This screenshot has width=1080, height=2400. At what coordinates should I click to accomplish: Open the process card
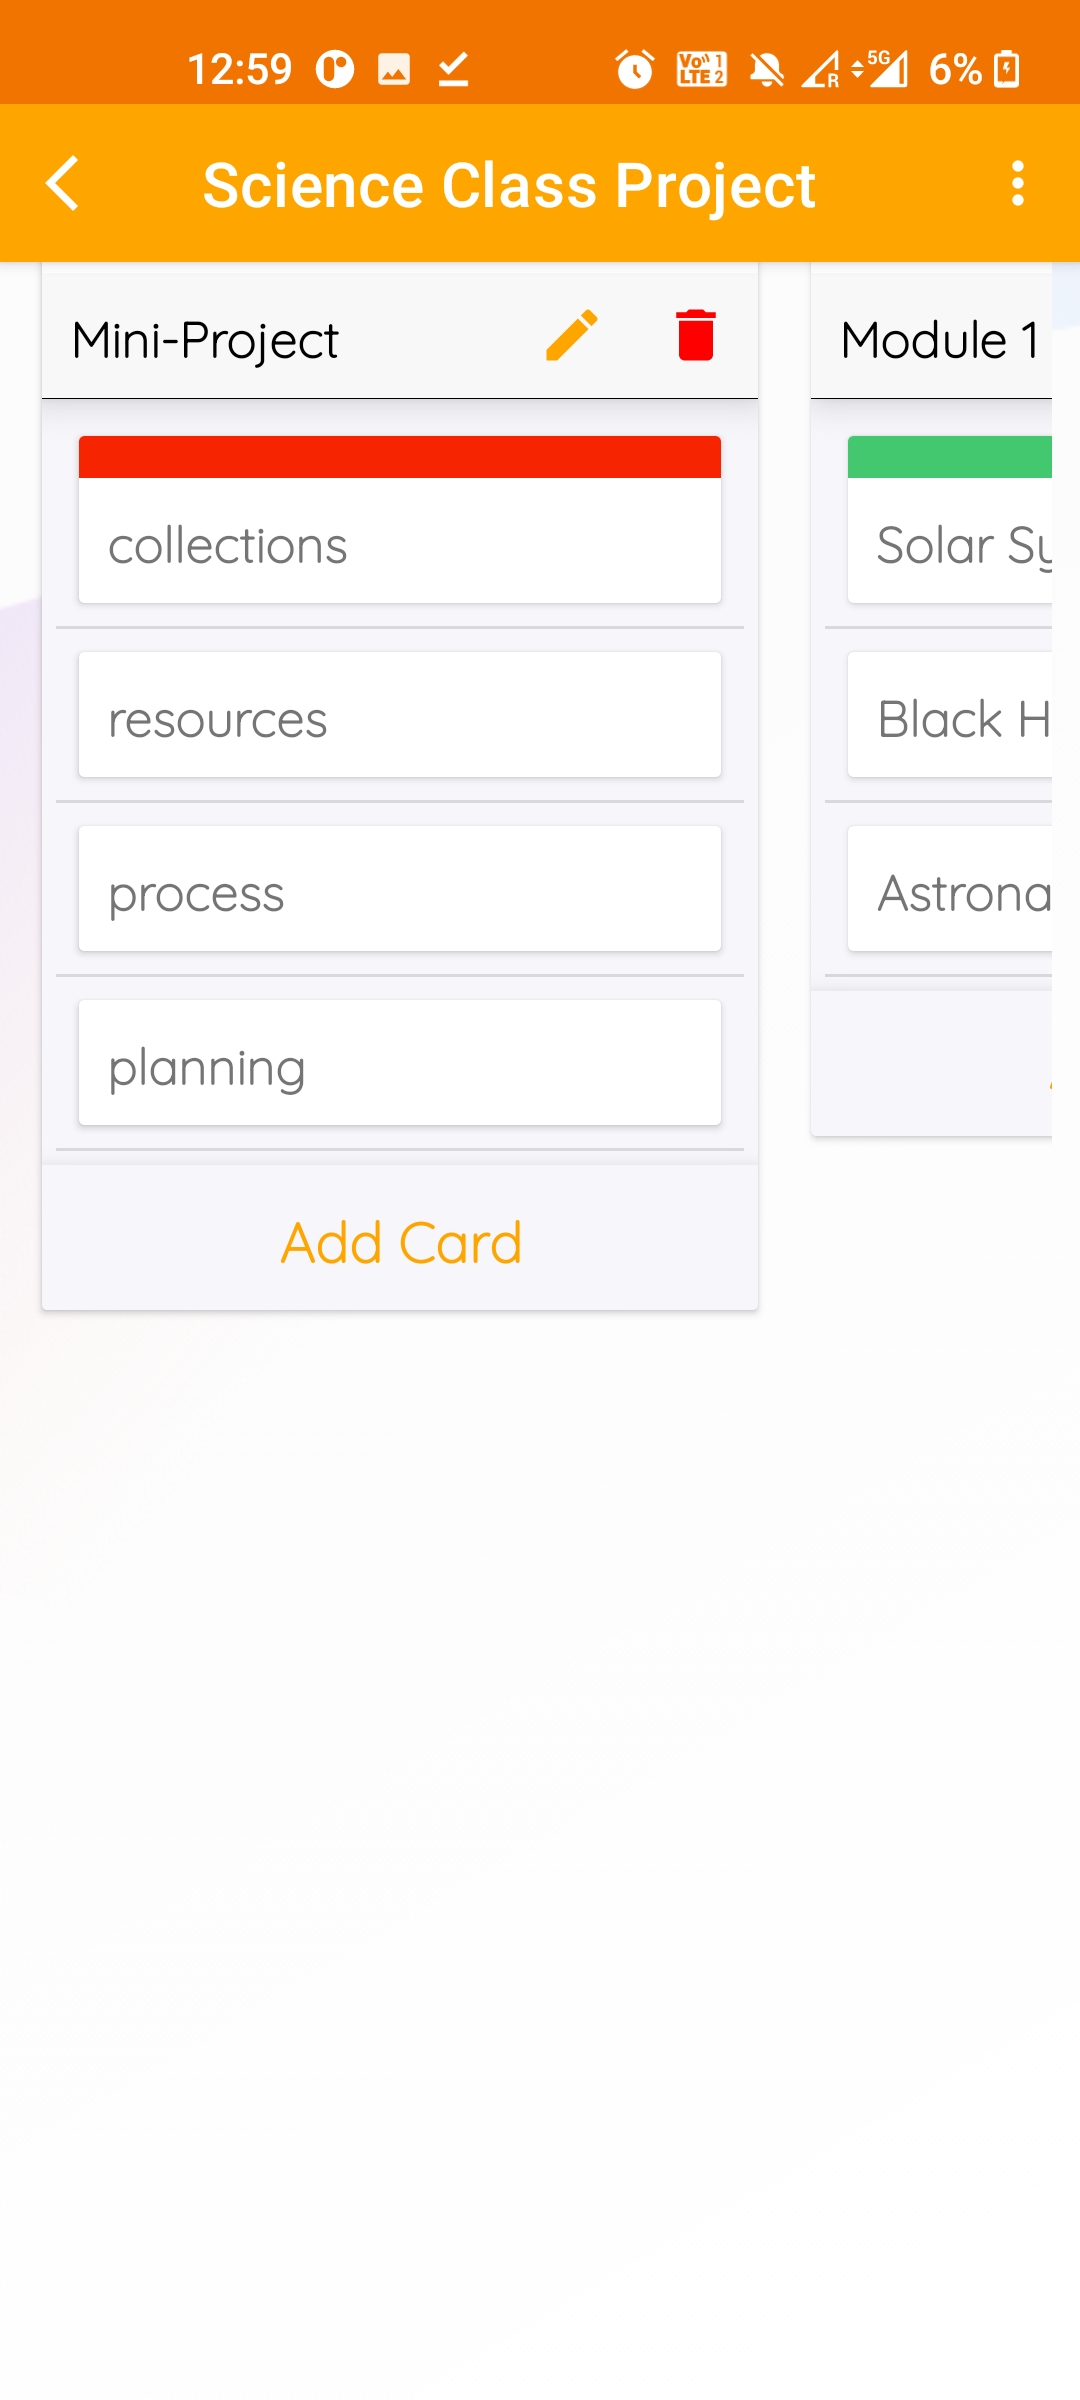400,889
